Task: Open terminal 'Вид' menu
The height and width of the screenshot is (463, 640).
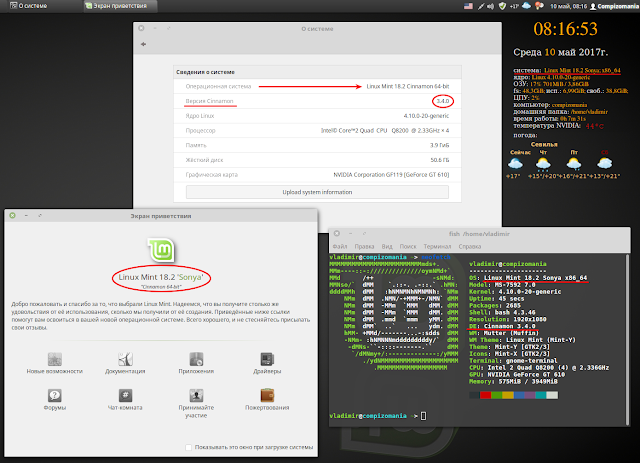Action: click(x=387, y=247)
